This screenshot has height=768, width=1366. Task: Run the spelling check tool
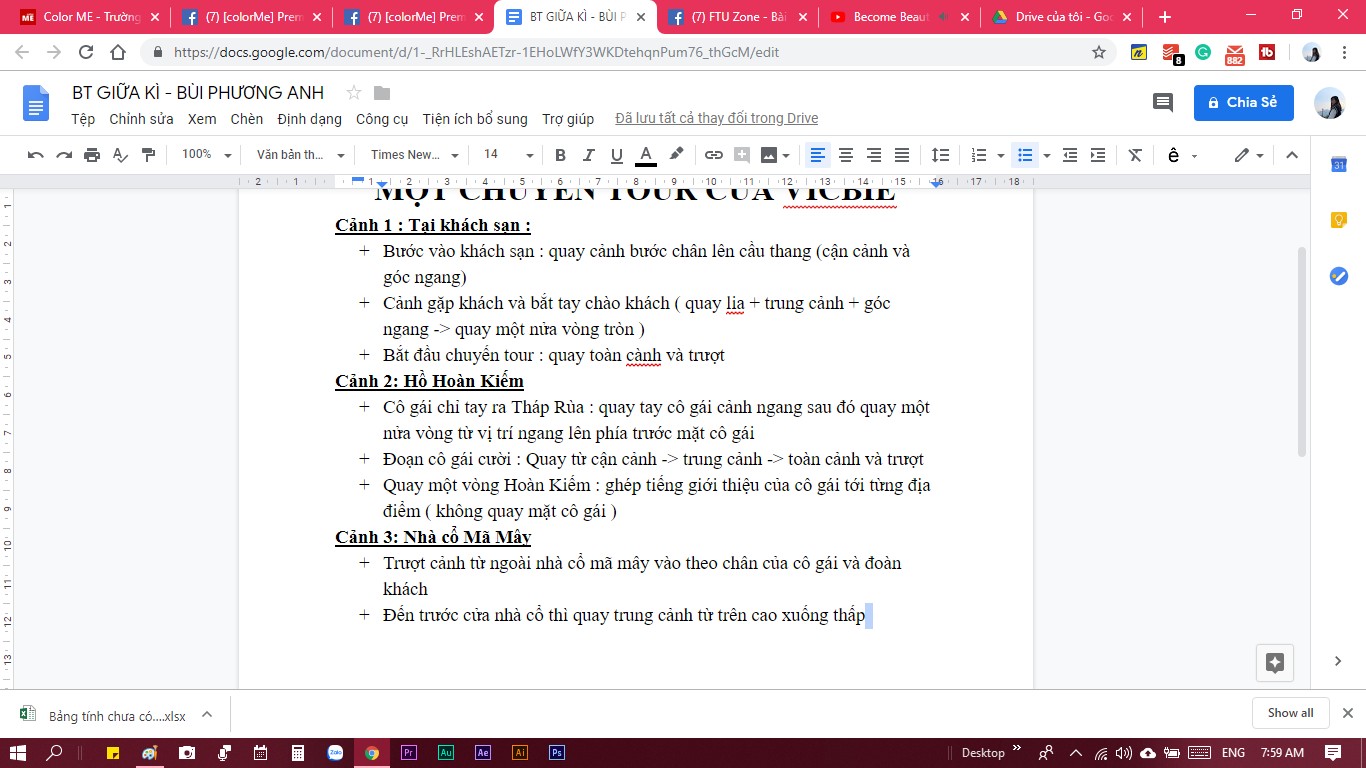pyautogui.click(x=120, y=155)
